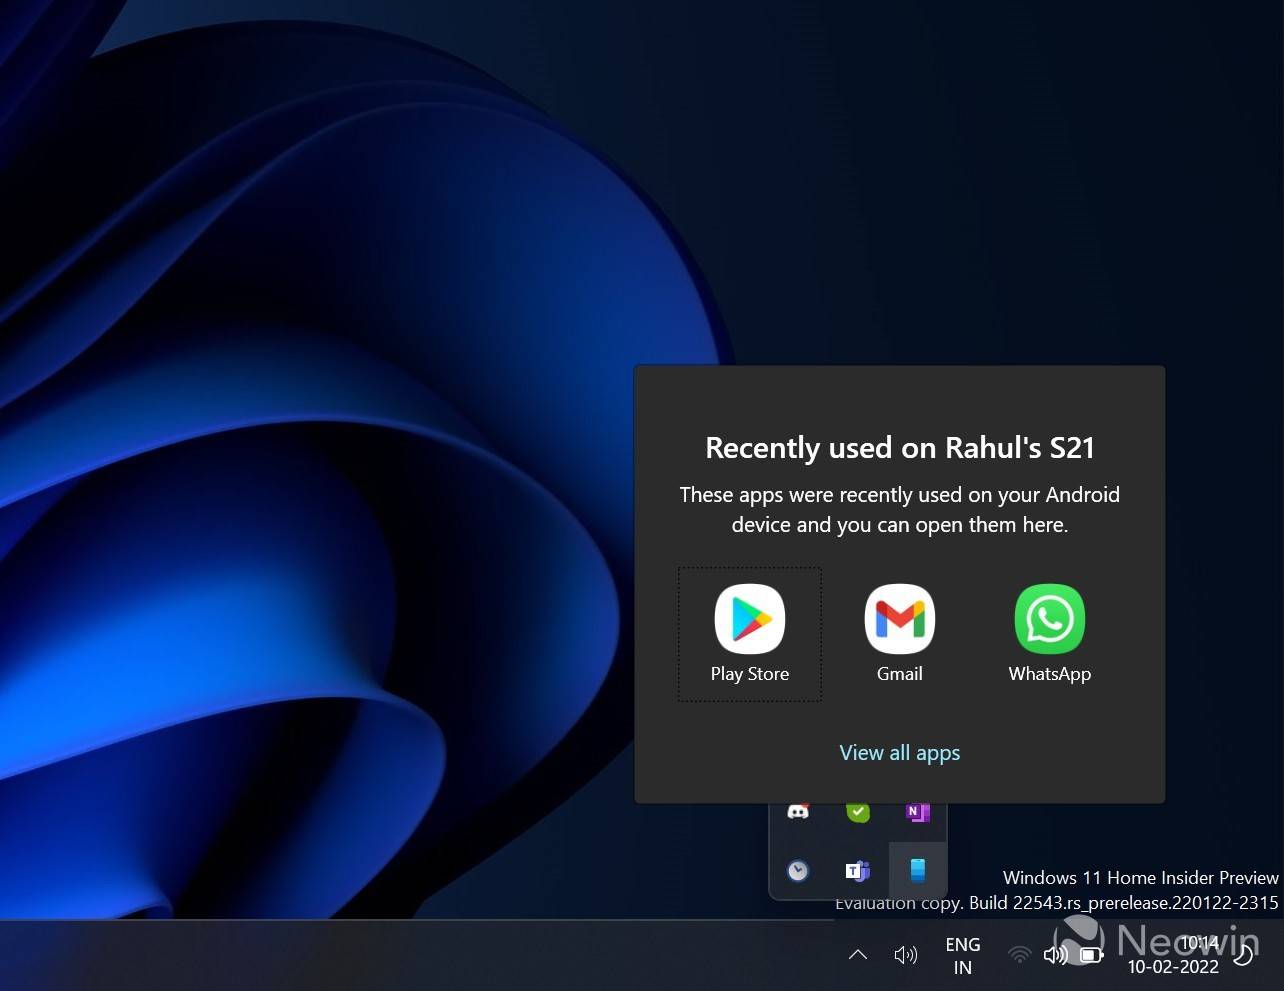The image size is (1284, 991).
Task: Open the calendar by clicking the date
Action: click(1173, 966)
